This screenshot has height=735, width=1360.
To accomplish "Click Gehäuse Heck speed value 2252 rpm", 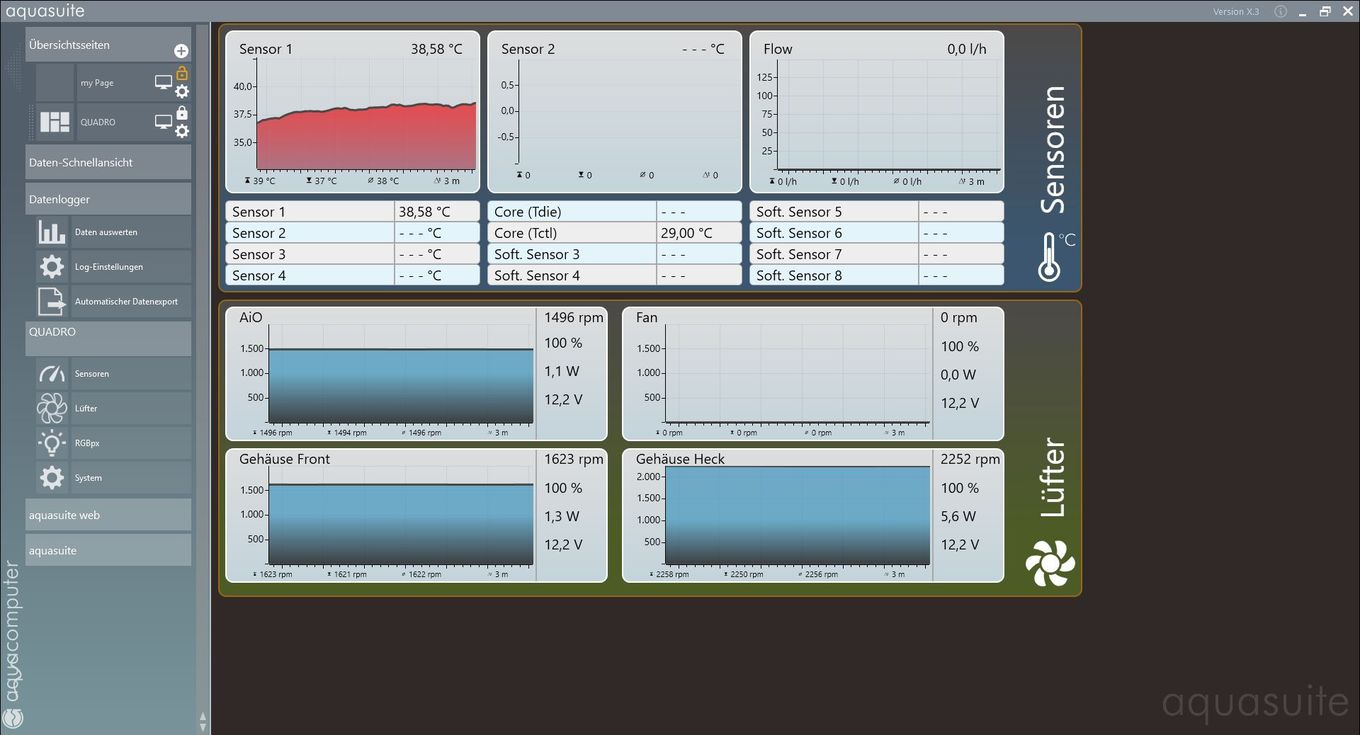I will click(x=970, y=460).
